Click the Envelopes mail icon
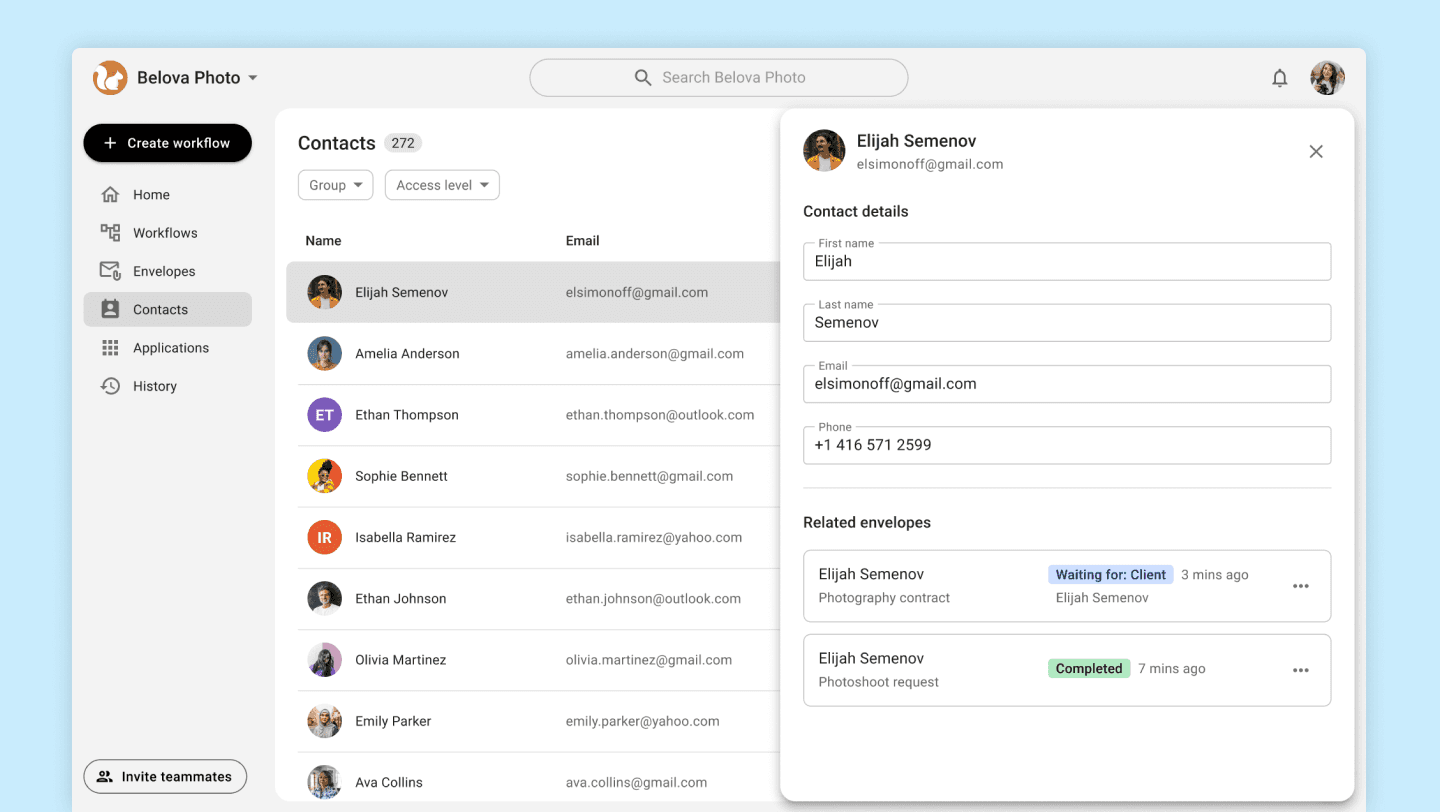The width and height of the screenshot is (1440, 812). coord(110,271)
